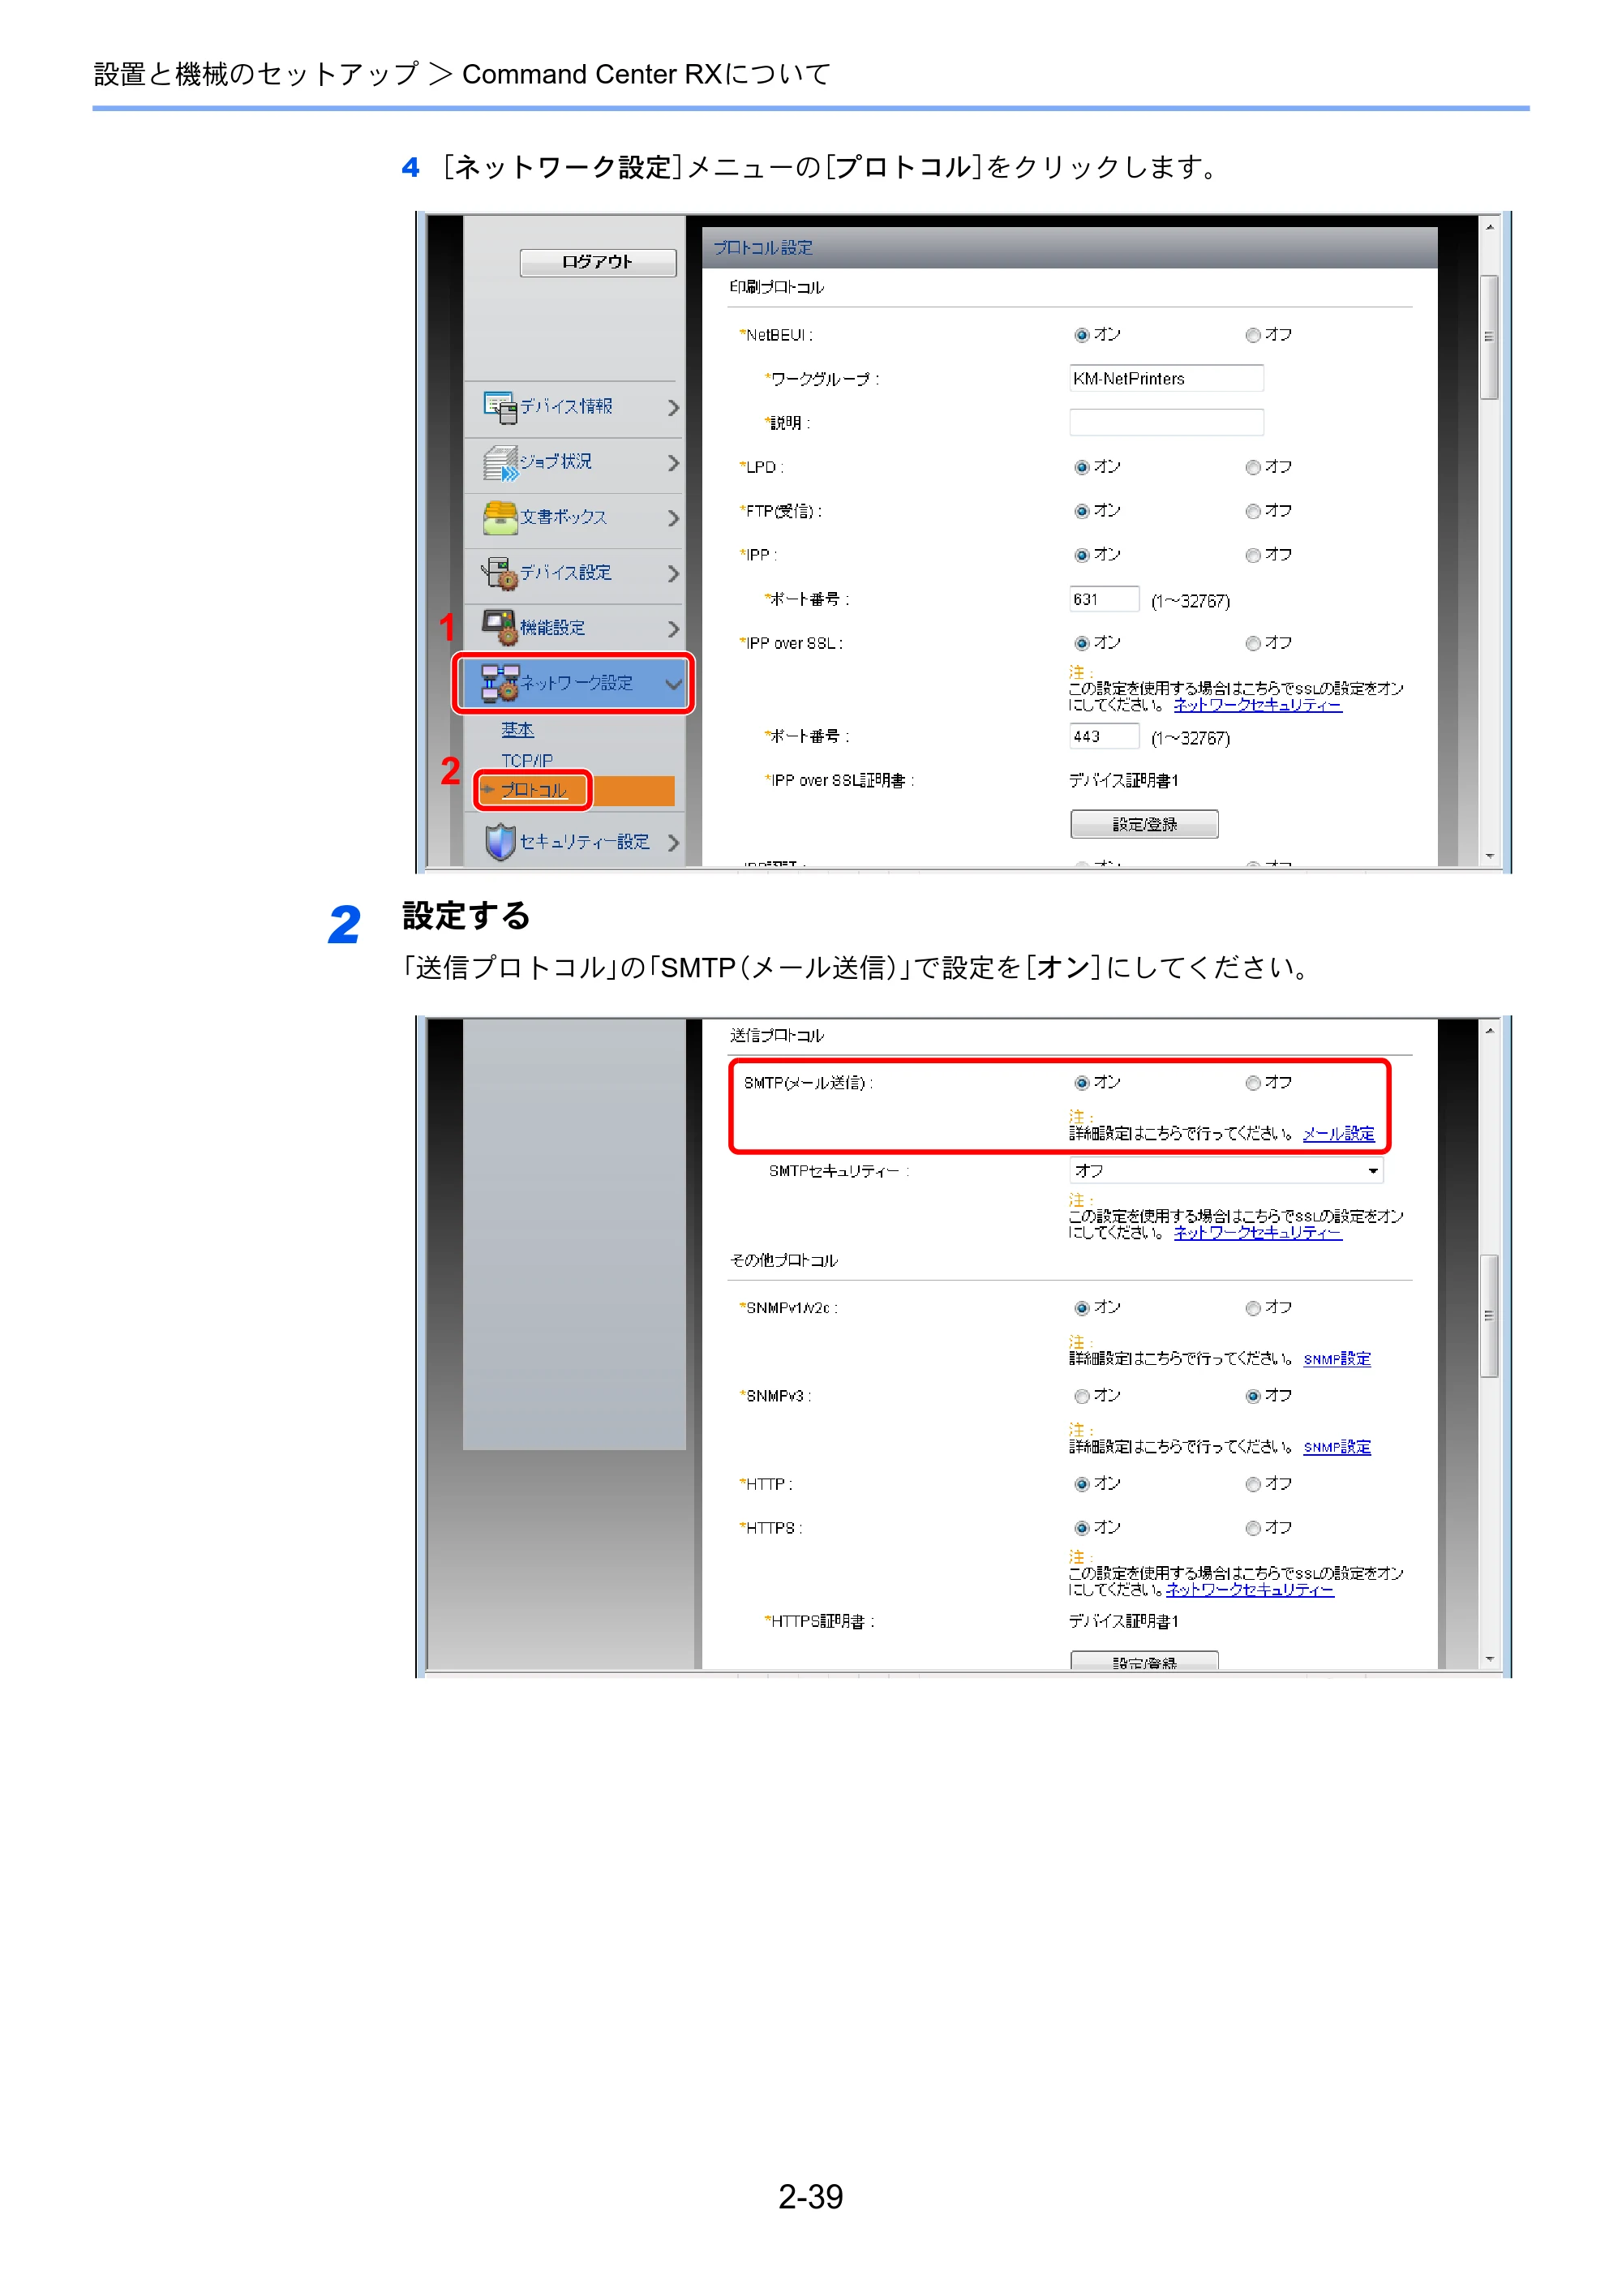Click the lower screenshot's scrollbar thumb
The image size is (1622, 2296).
pos(1489,1316)
